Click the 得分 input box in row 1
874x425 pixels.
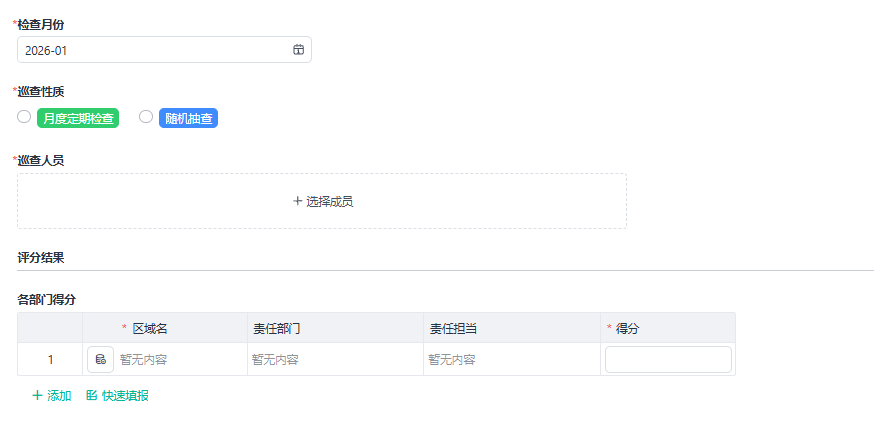click(668, 360)
